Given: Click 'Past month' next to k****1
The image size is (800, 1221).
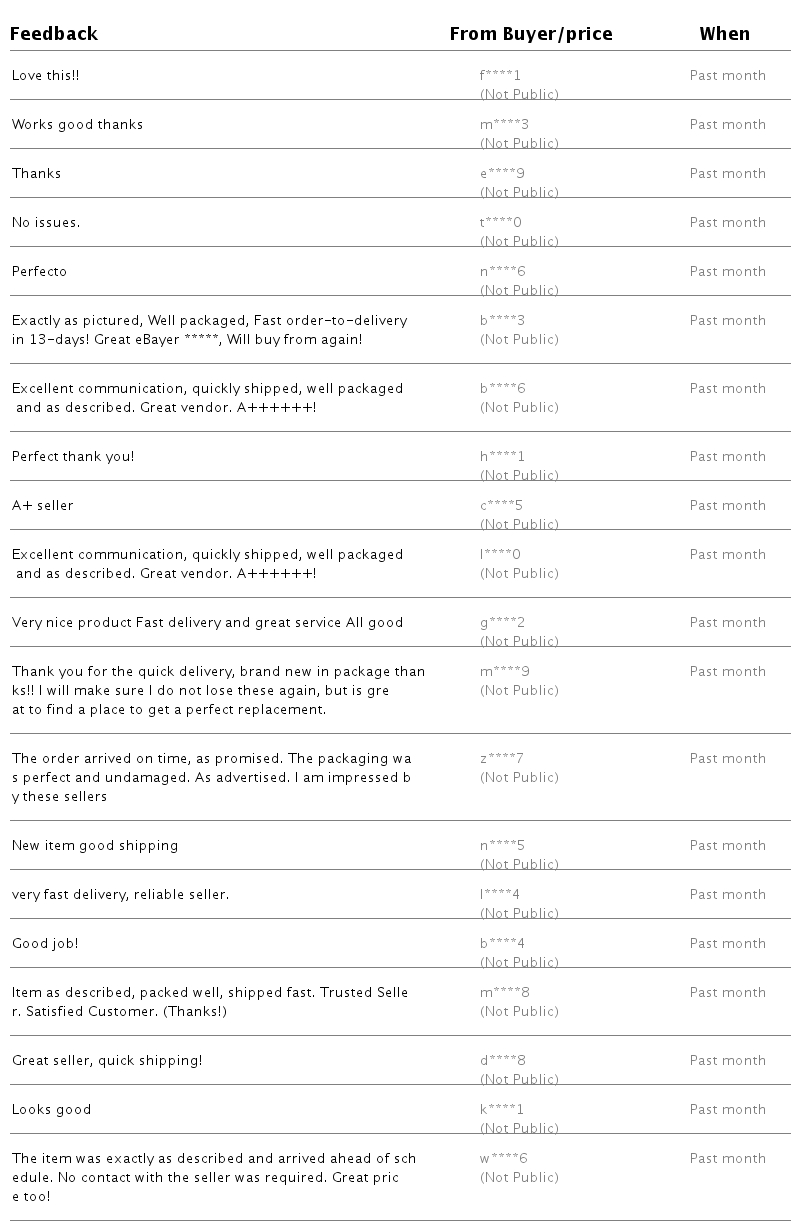Looking at the screenshot, I should tap(727, 1109).
